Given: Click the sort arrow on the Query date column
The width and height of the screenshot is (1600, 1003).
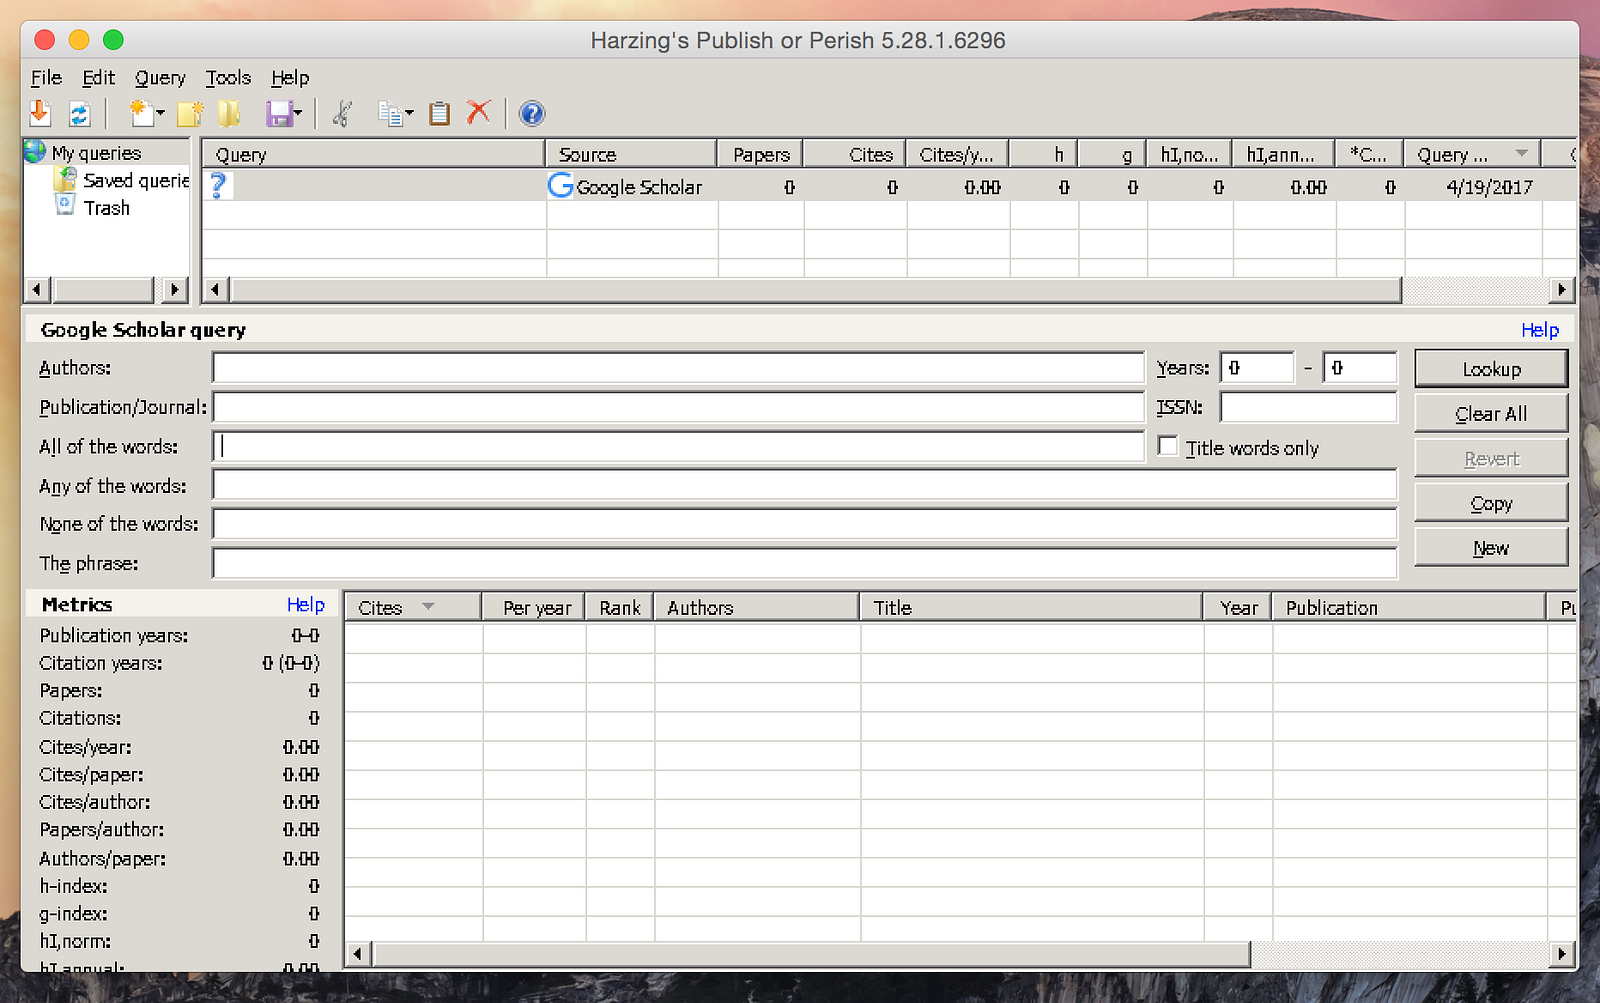Looking at the screenshot, I should (x=1521, y=153).
